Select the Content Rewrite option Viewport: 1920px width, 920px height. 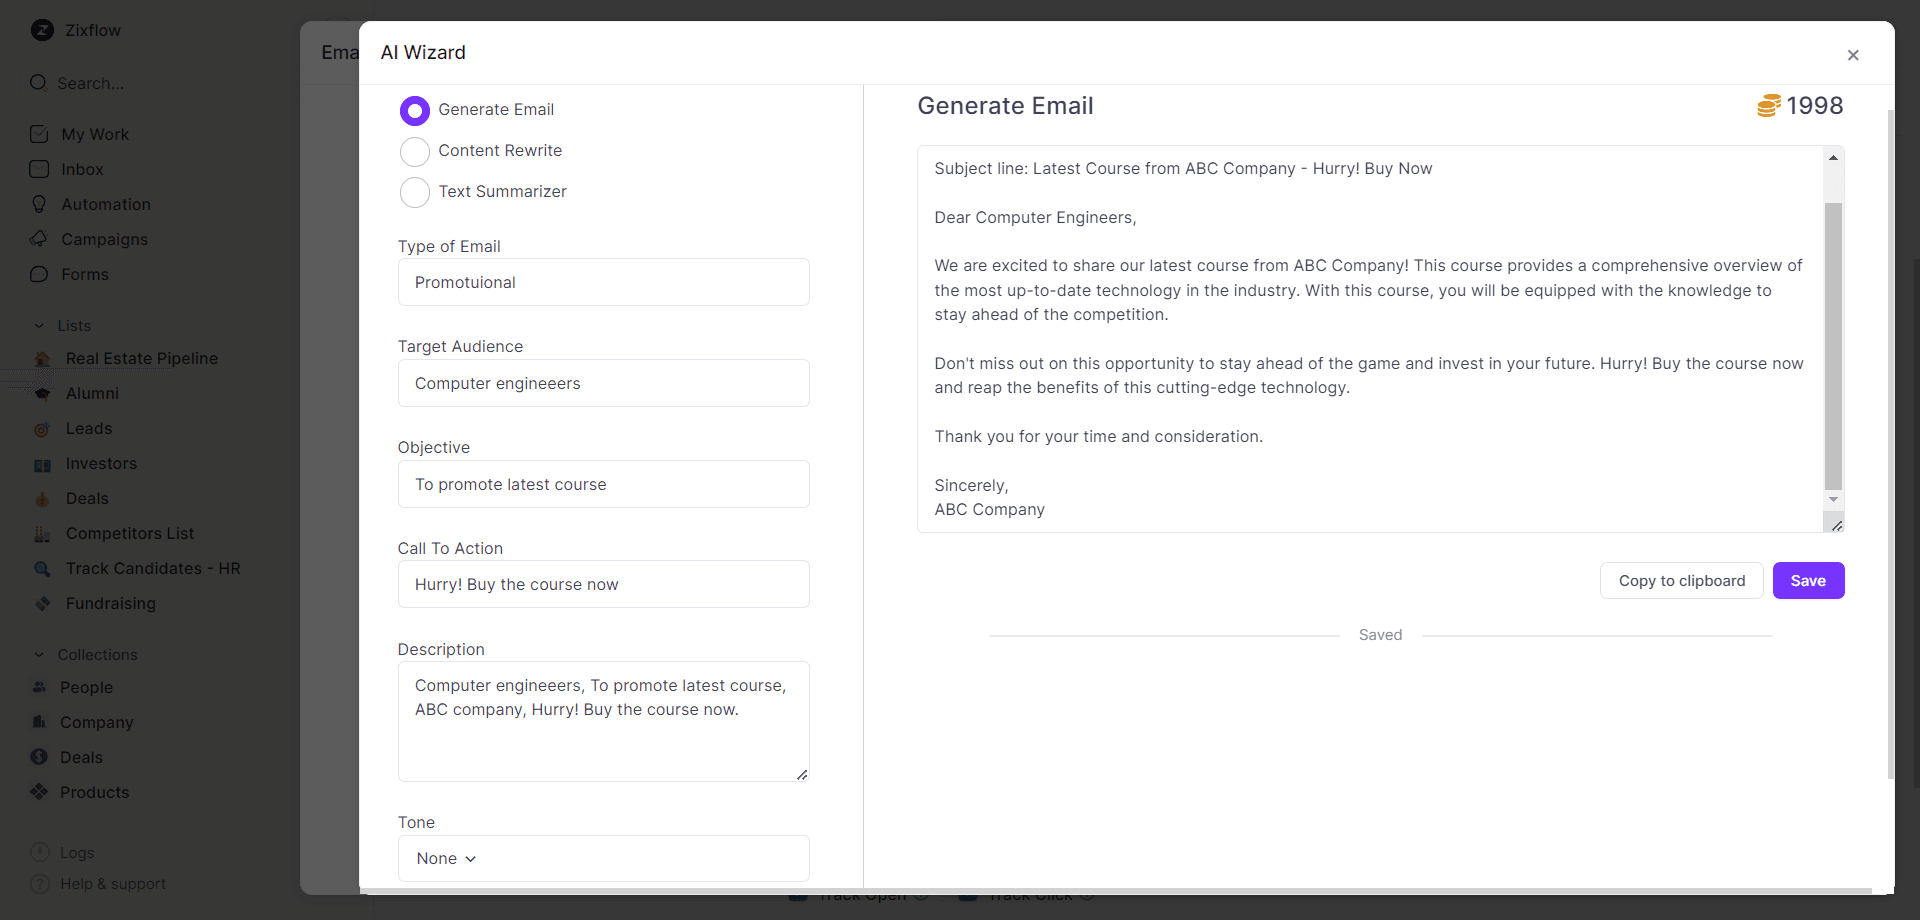point(414,151)
